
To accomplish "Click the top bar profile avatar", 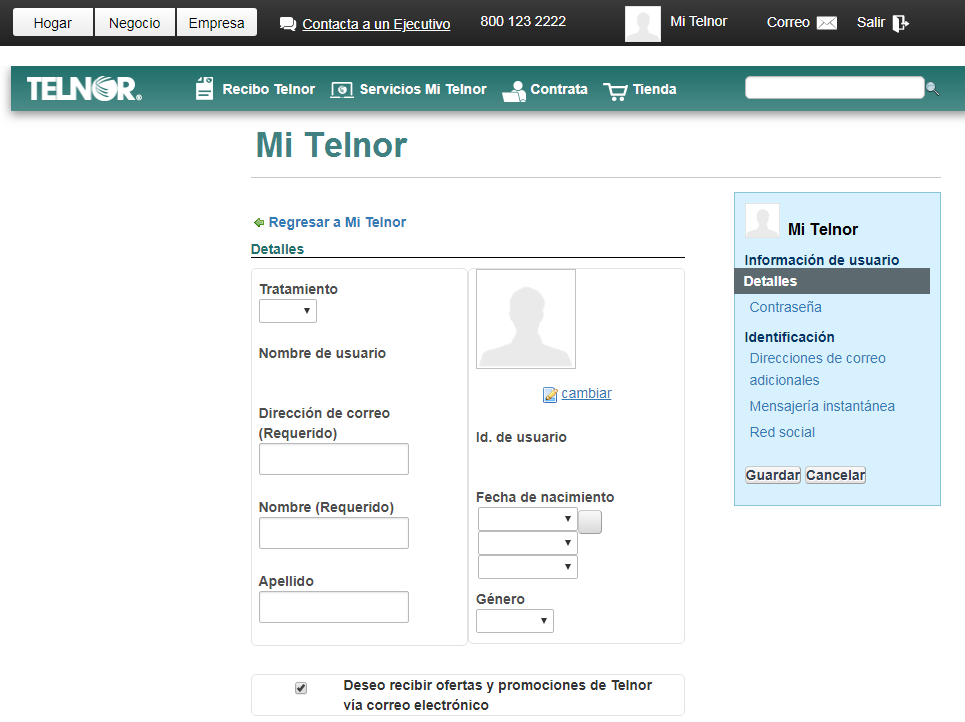I will point(643,24).
